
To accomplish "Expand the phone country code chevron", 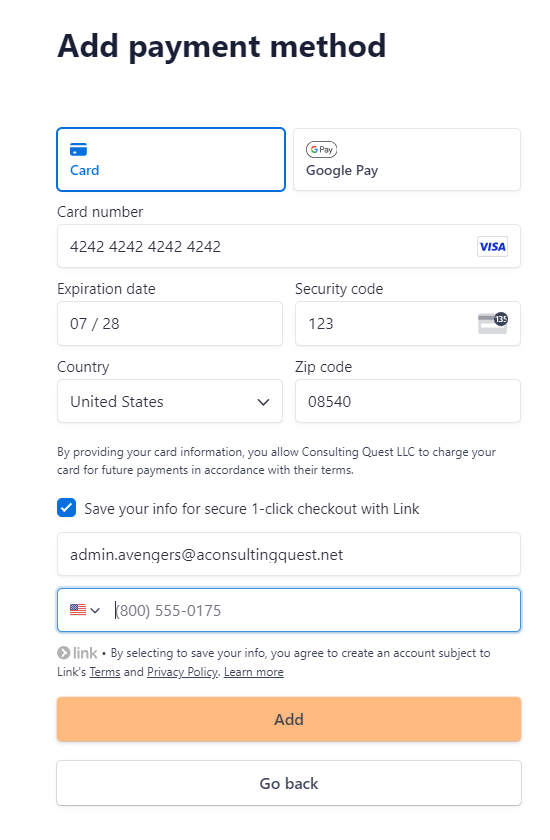I will 95,610.
